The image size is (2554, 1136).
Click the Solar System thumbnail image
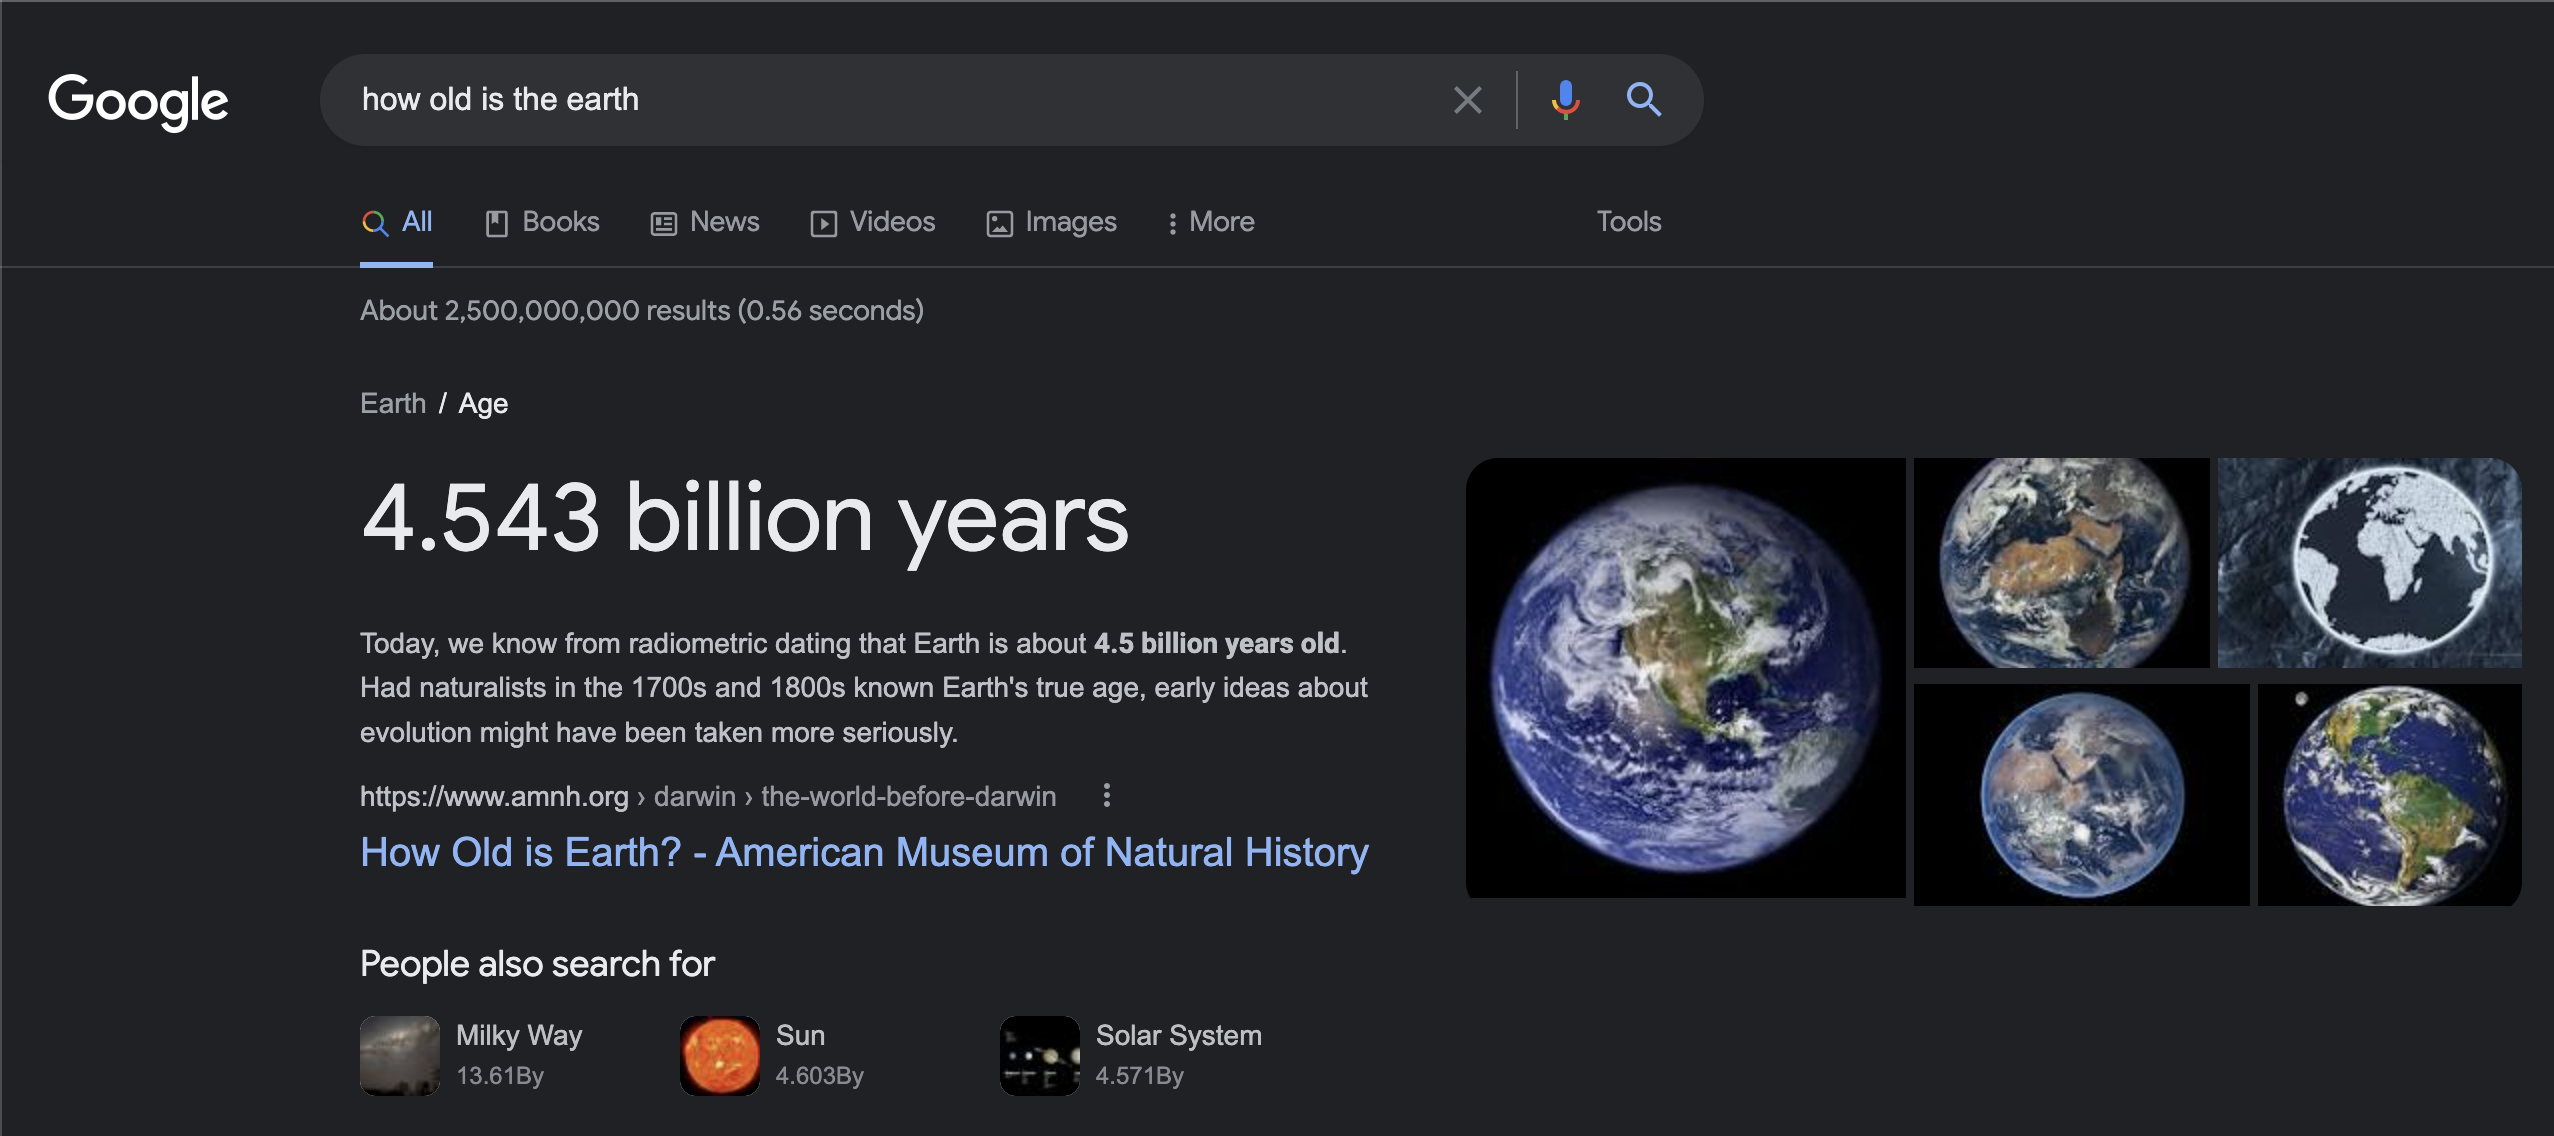[x=1040, y=1056]
